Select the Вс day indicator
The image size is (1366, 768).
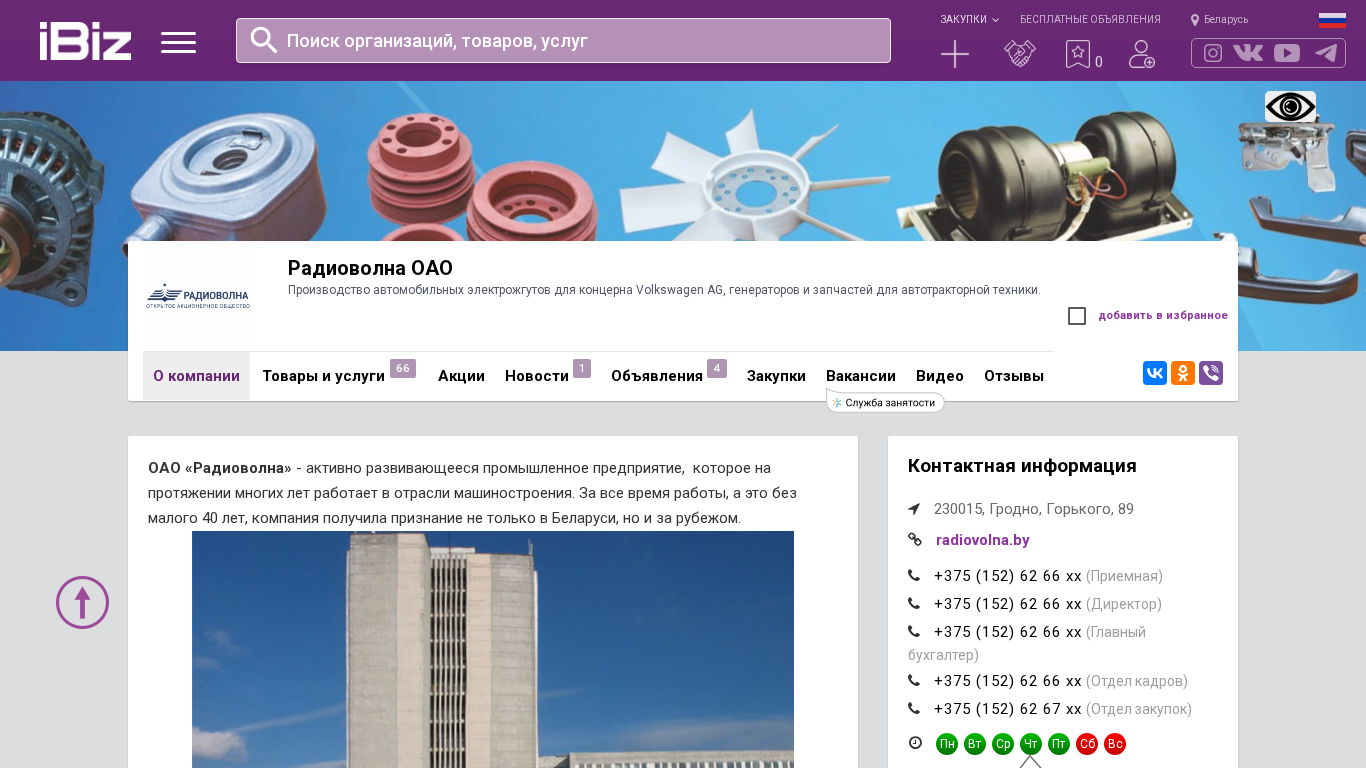(x=1115, y=744)
